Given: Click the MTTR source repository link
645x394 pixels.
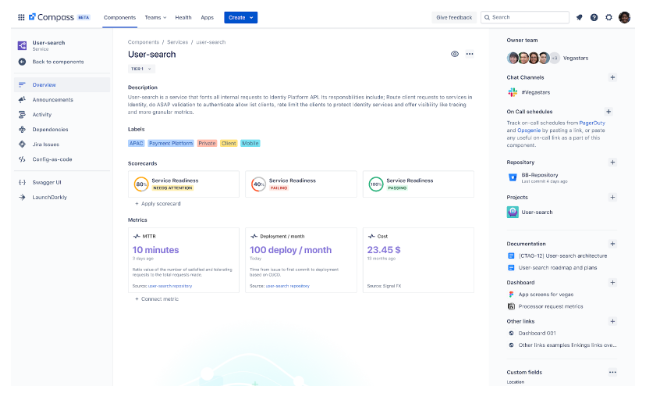Looking at the screenshot, I should [170, 286].
